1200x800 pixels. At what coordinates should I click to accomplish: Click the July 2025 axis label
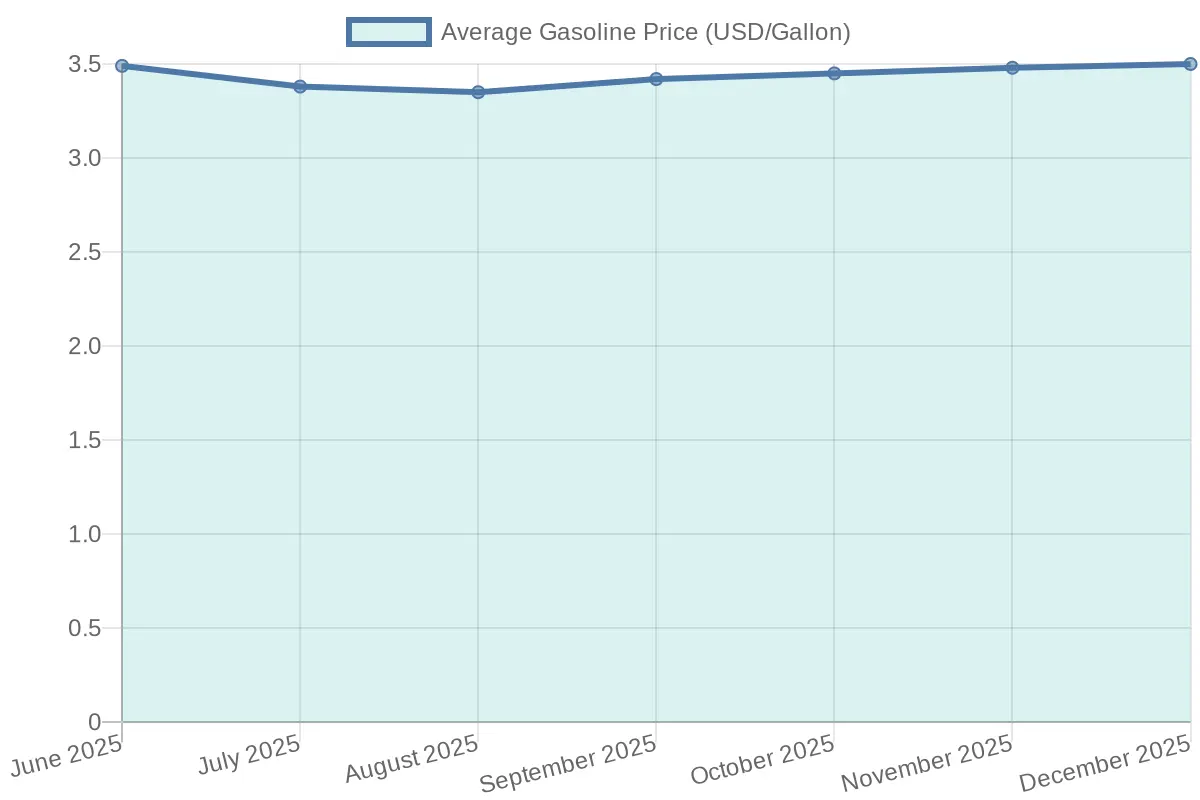point(250,753)
